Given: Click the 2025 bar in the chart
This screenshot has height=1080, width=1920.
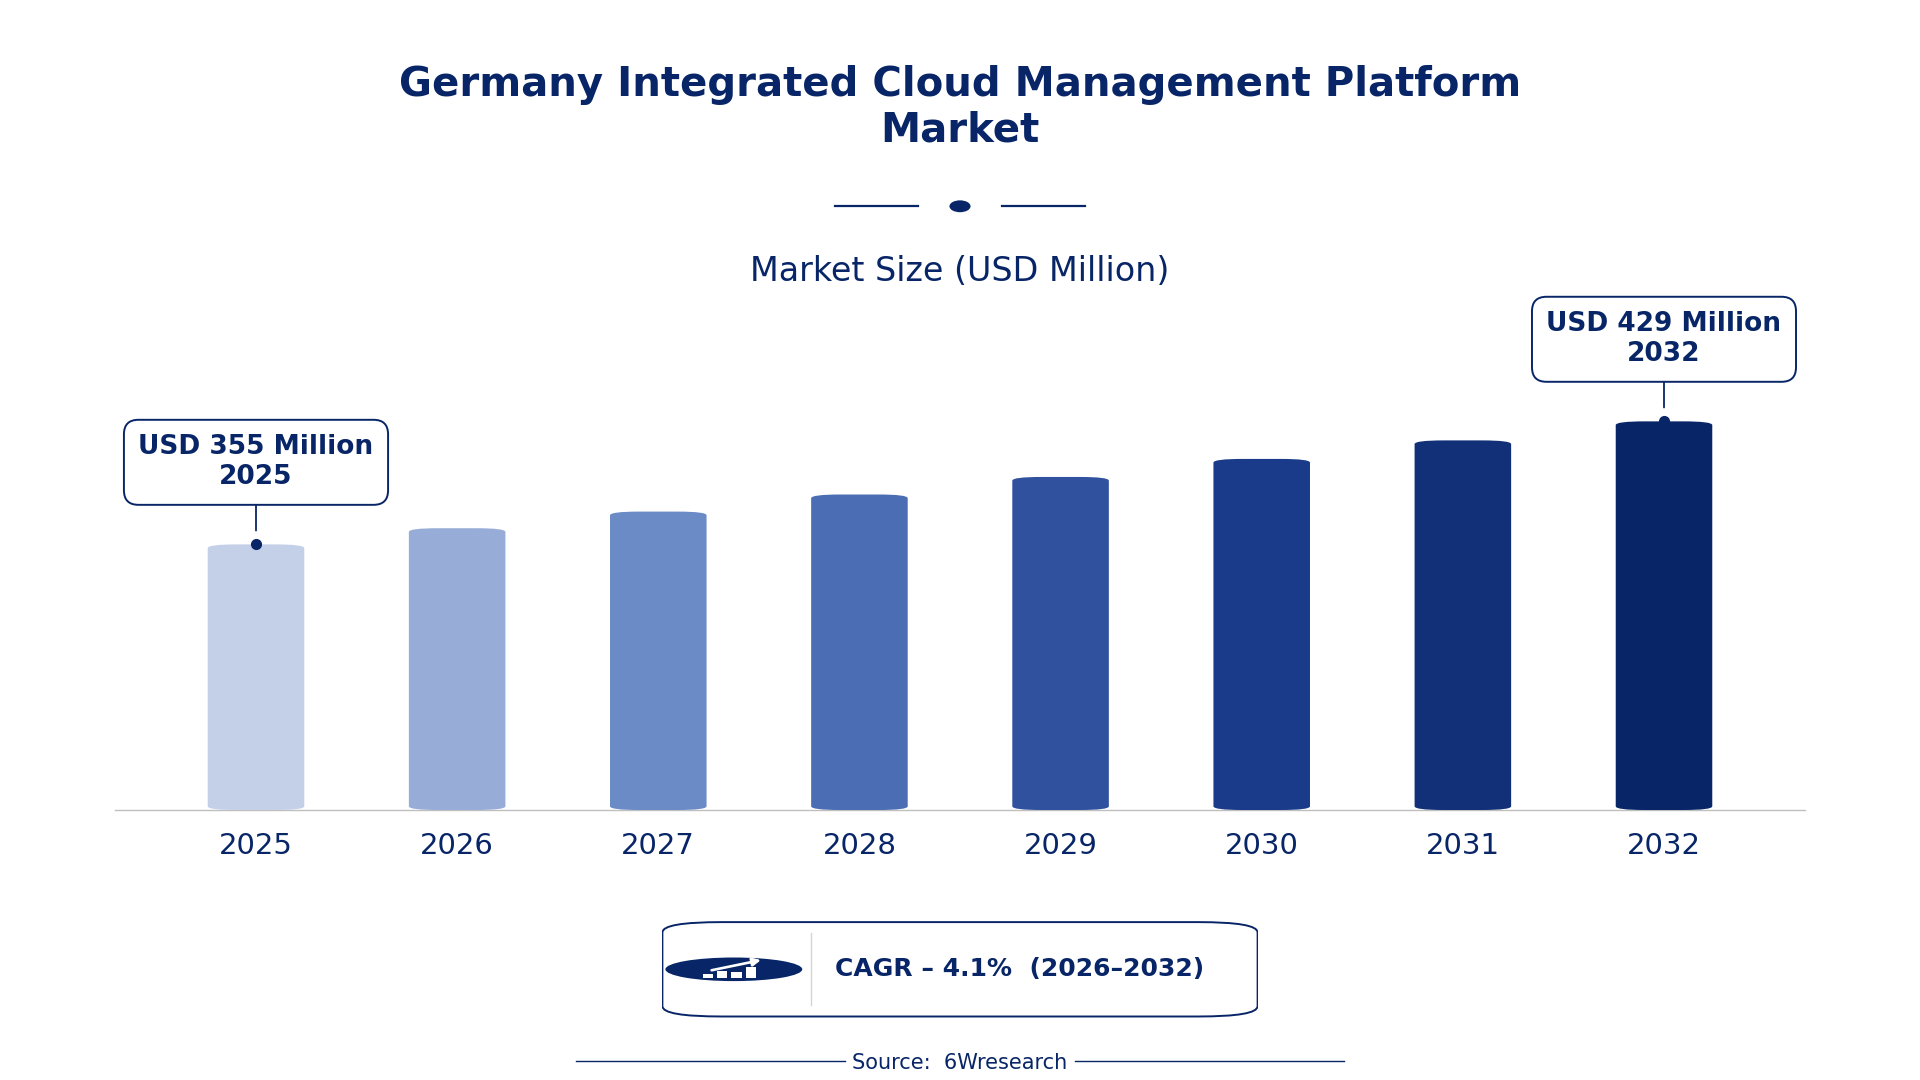Looking at the screenshot, I should point(256,677).
